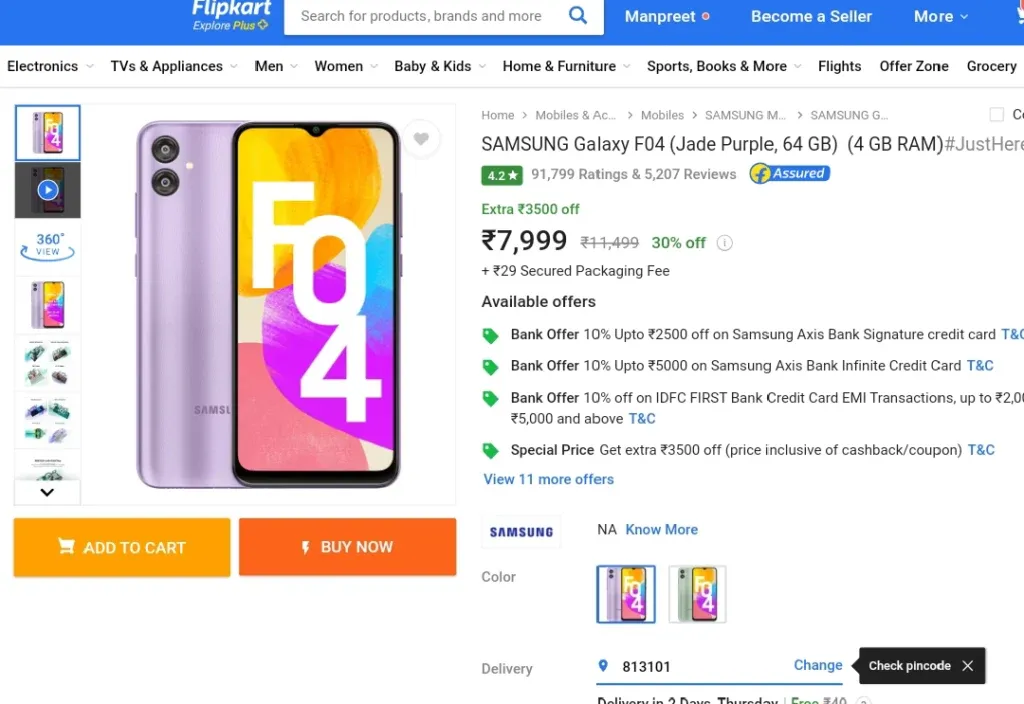This screenshot has width=1024, height=704.
Task: Expand the Electronics category menu
Action: [50, 66]
